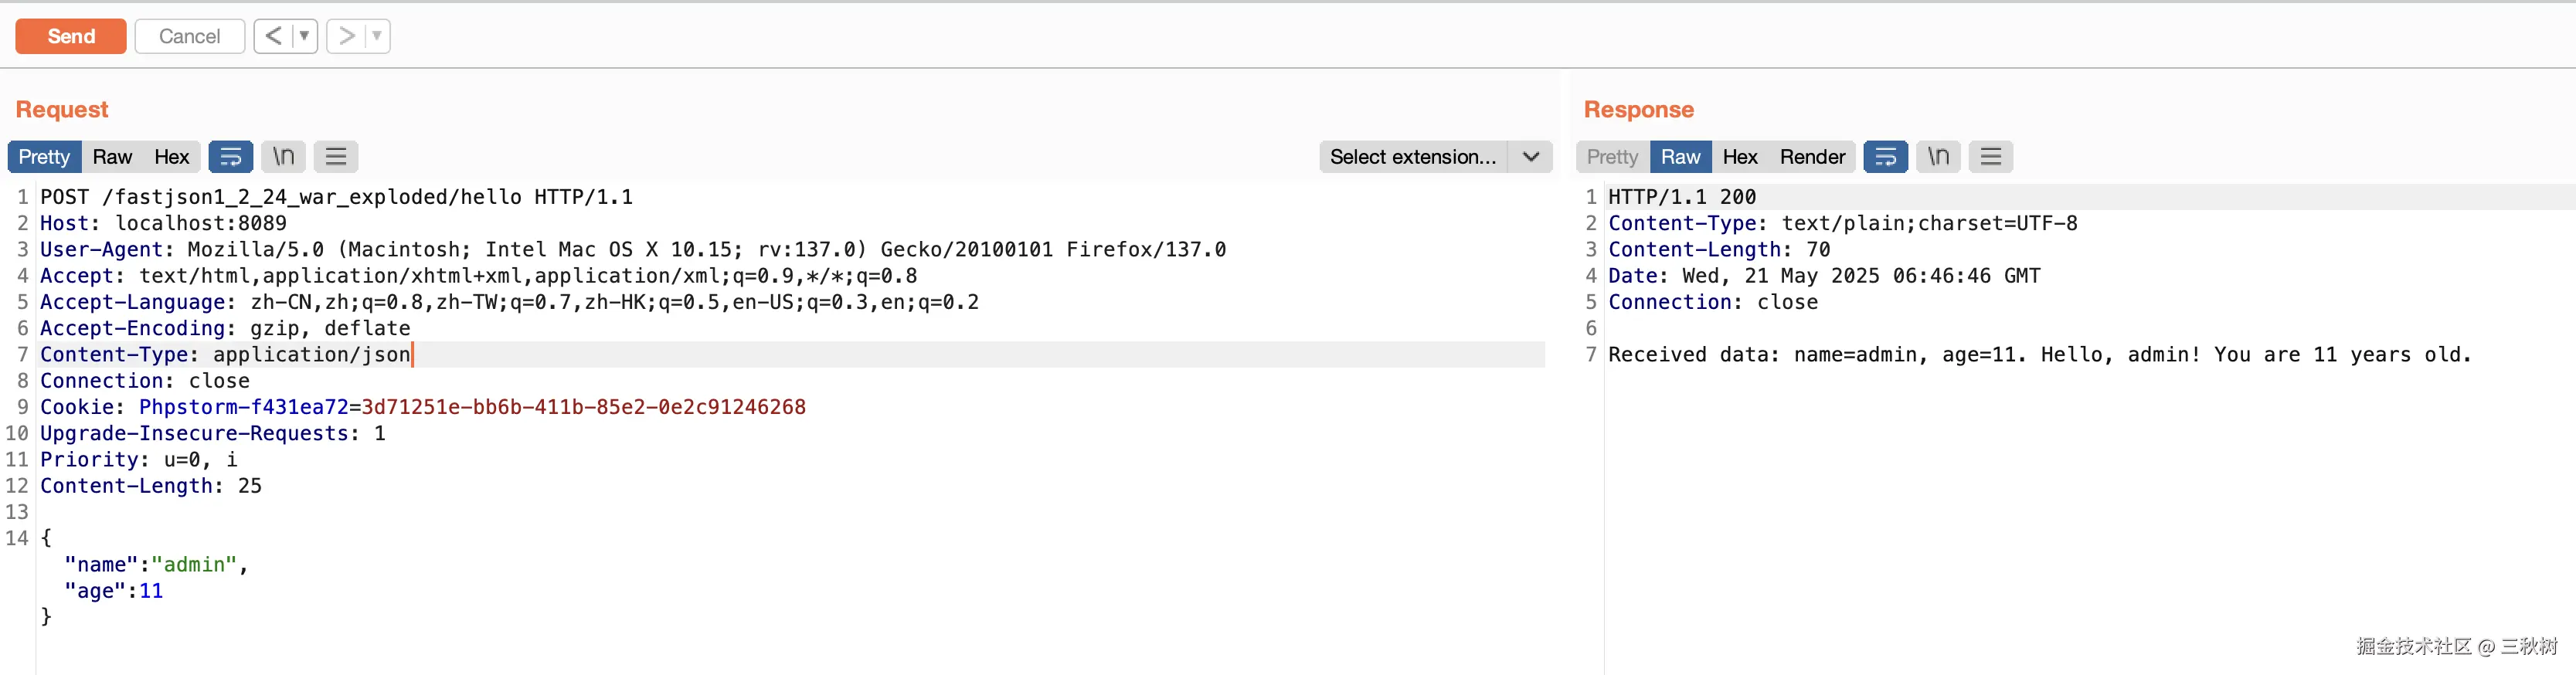2576x675 pixels.
Task: Click the Content-Type header line in request editor
Action: click(225, 355)
